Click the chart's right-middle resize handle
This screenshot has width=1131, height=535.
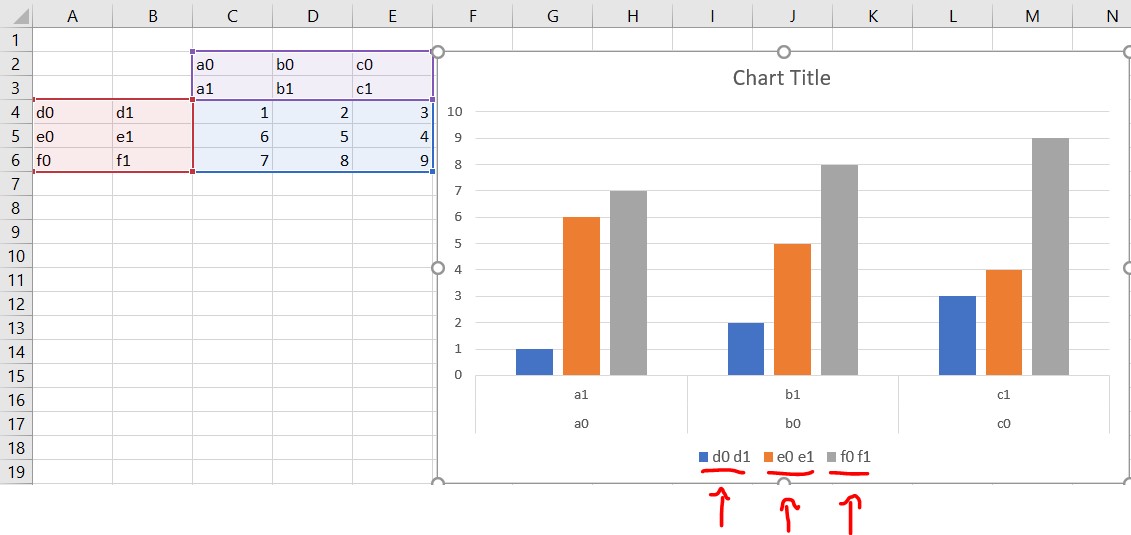[x=1129, y=267]
